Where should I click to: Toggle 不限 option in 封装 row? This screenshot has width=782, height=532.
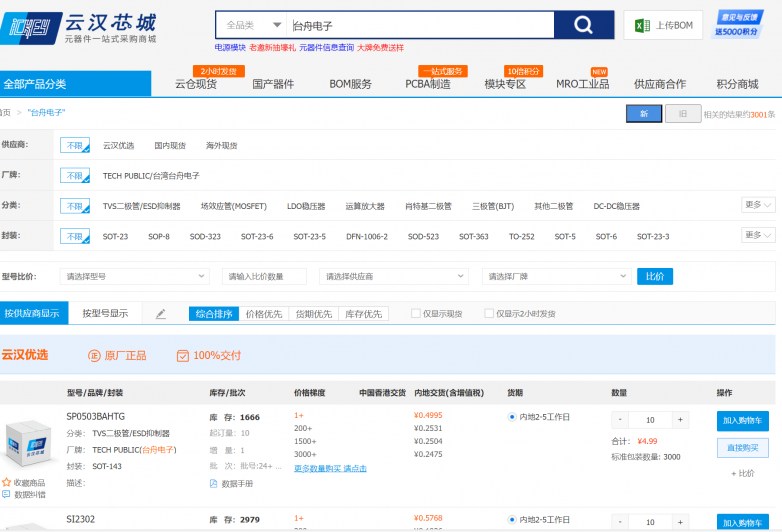[75, 236]
